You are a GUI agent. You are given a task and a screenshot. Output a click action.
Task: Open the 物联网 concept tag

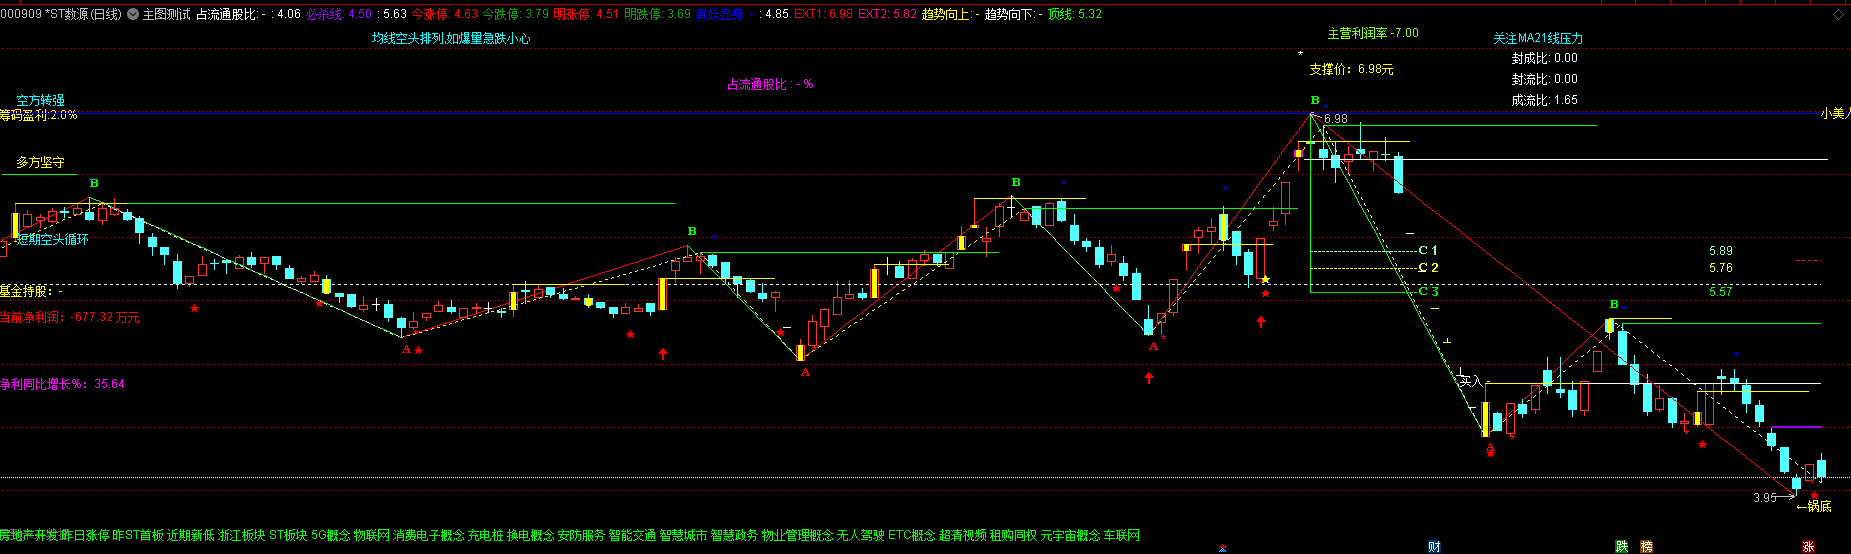[x=372, y=535]
